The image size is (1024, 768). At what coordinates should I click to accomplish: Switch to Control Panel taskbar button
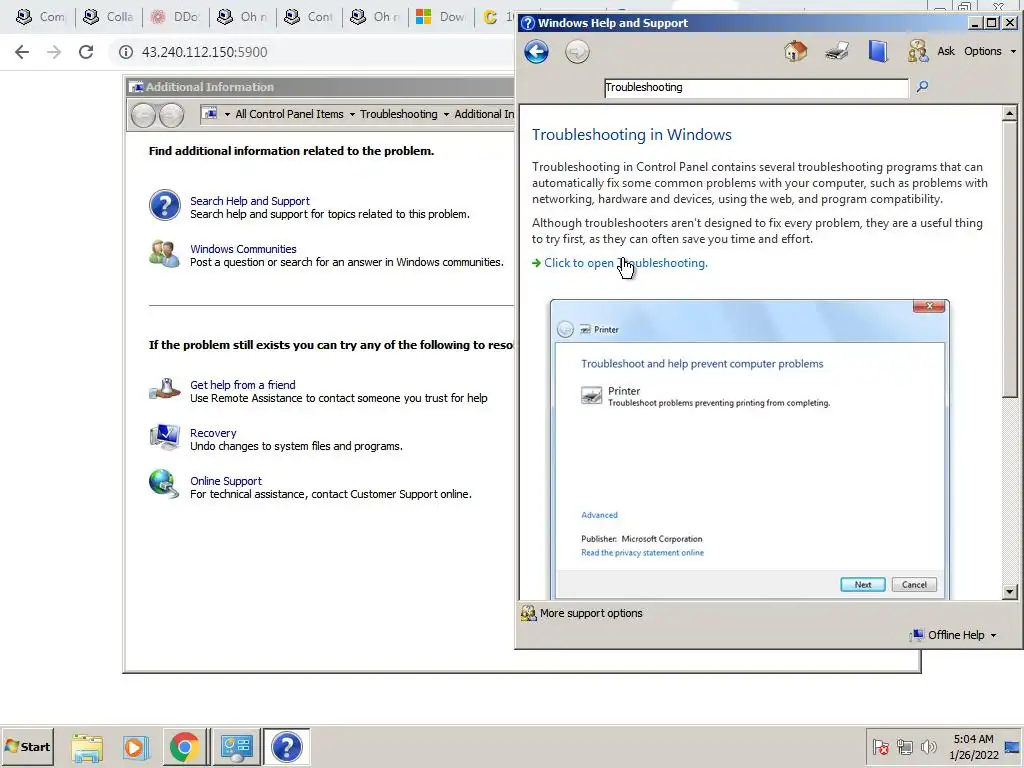236,747
